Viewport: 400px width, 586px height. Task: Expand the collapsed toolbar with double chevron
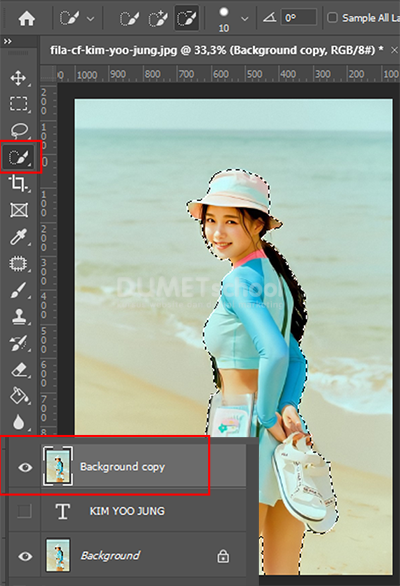[x=7, y=41]
